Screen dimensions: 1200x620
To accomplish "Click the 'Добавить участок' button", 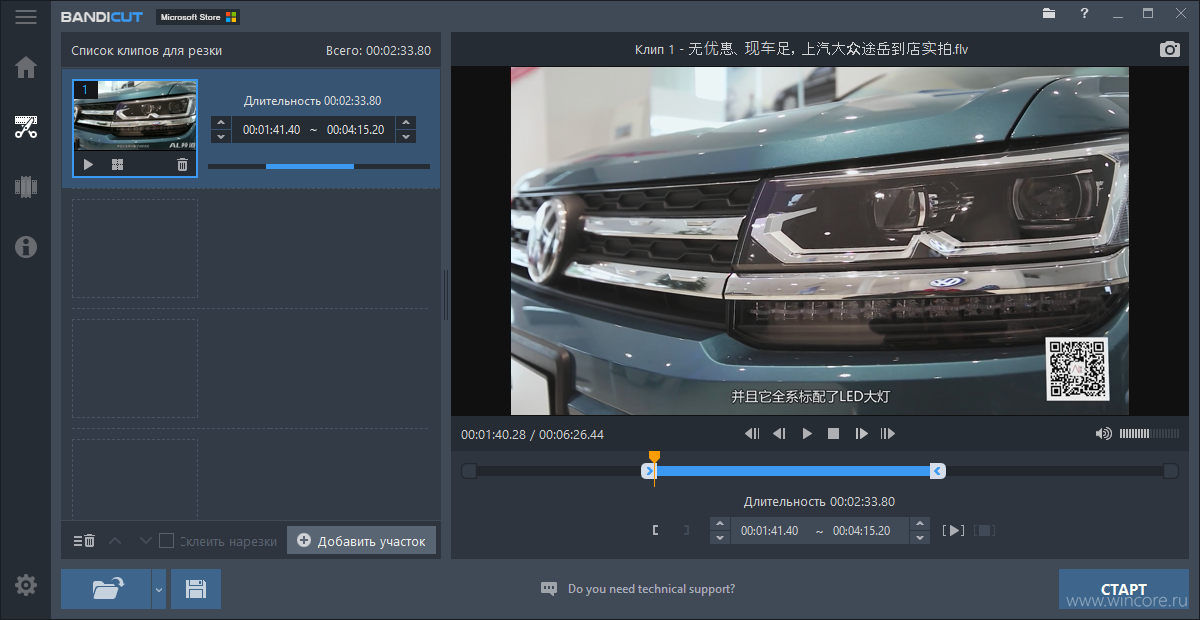I will point(362,541).
